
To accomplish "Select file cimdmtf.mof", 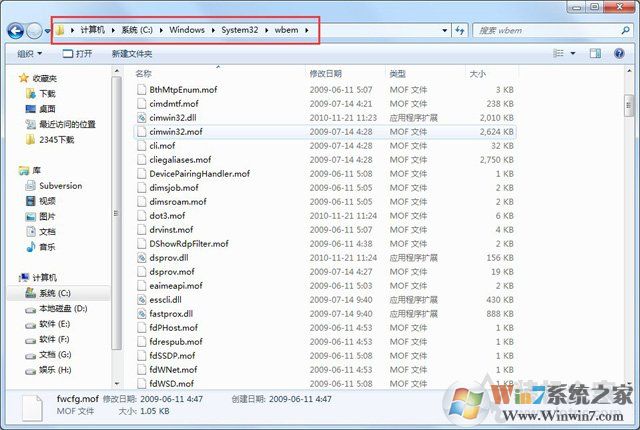I will click(174, 104).
